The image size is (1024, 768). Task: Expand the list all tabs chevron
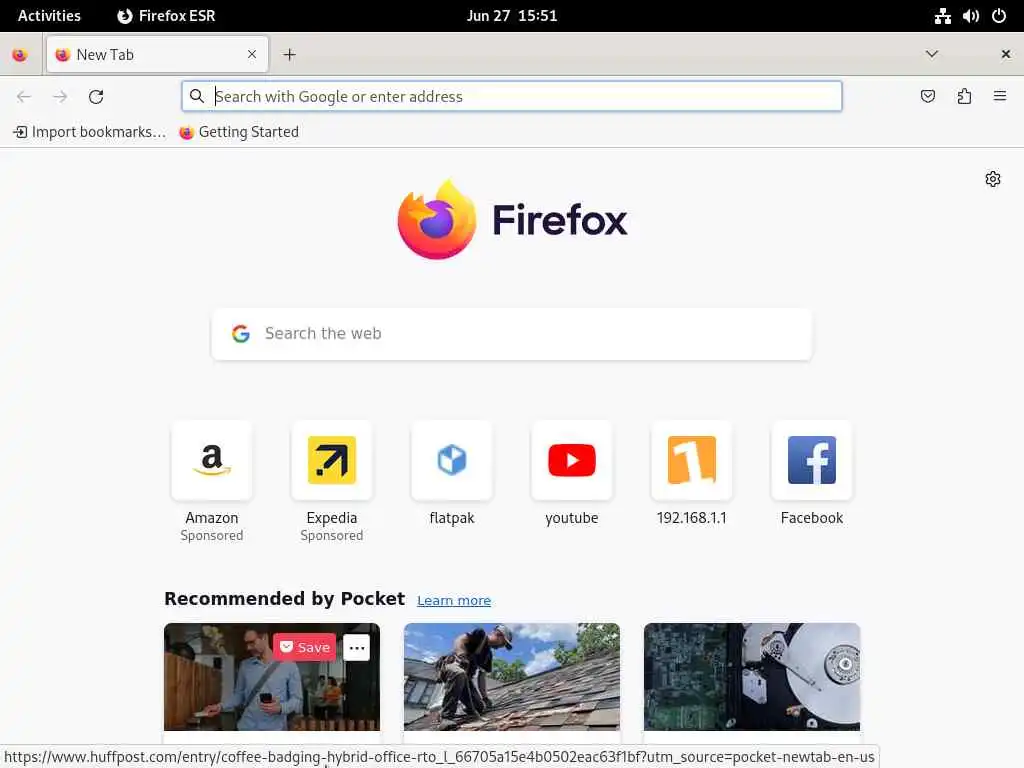(x=932, y=54)
